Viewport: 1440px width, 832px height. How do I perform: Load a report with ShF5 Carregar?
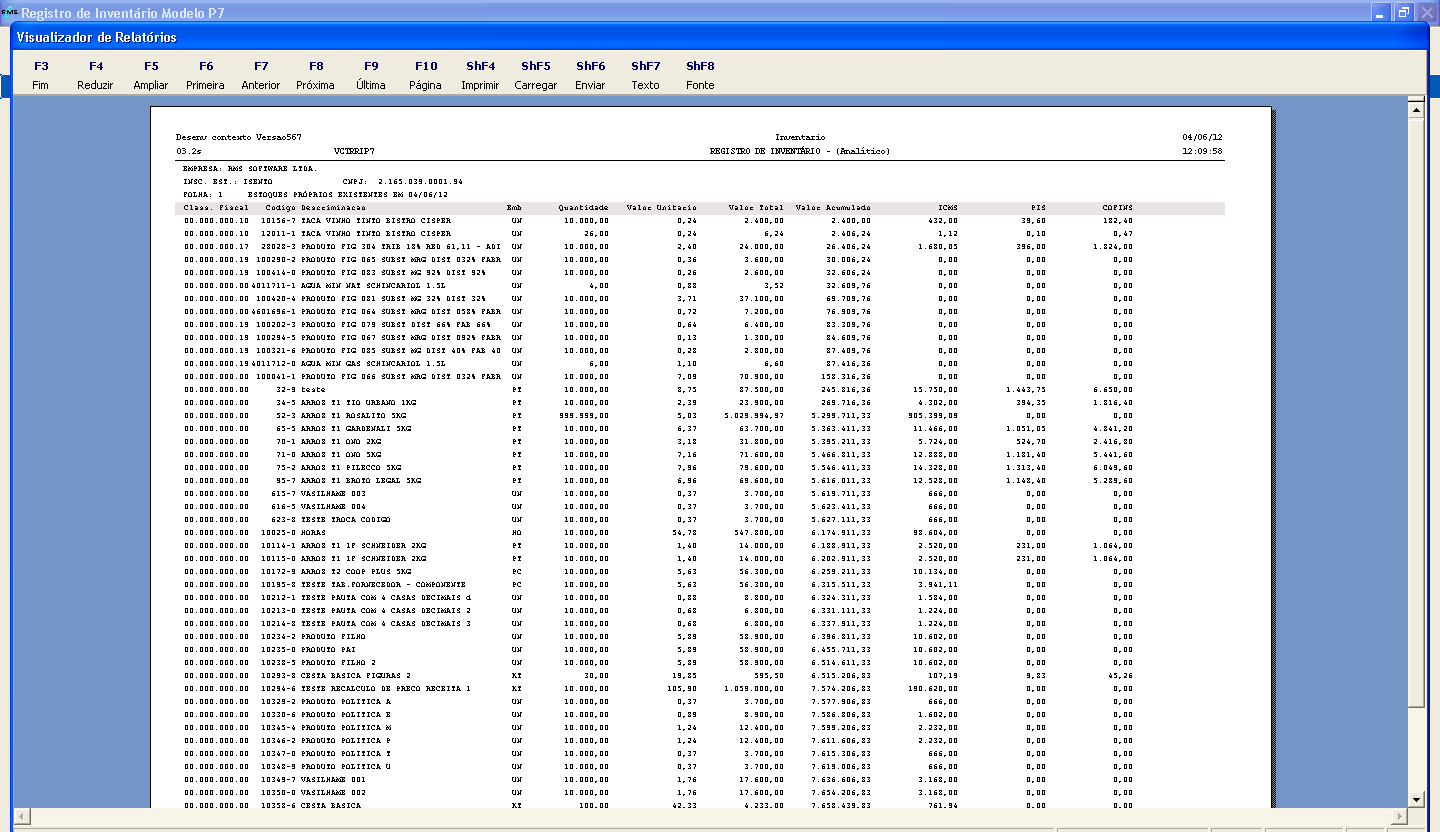536,75
